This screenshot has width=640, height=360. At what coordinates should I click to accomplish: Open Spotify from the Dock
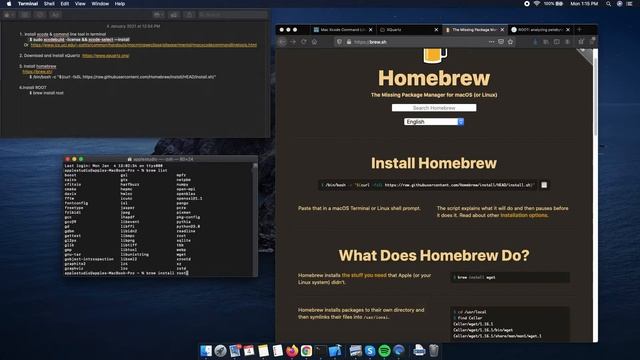pyautogui.click(x=384, y=351)
